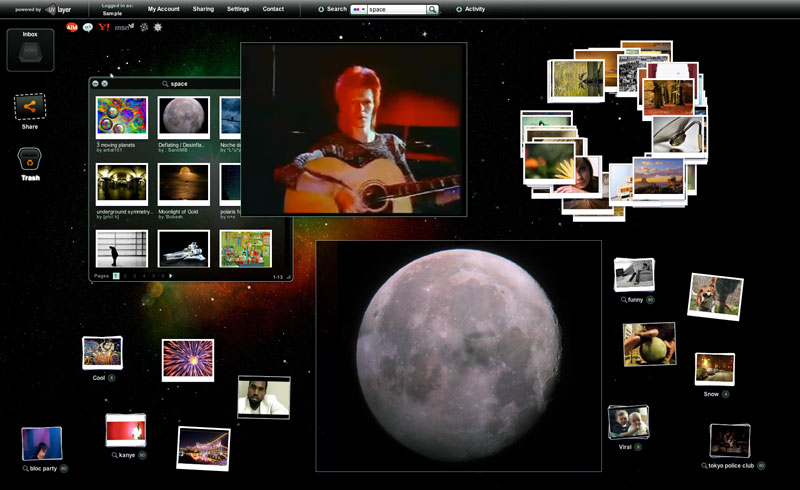Click the magnifier icon beside tokyo police club
800x490 pixels.
704,466
